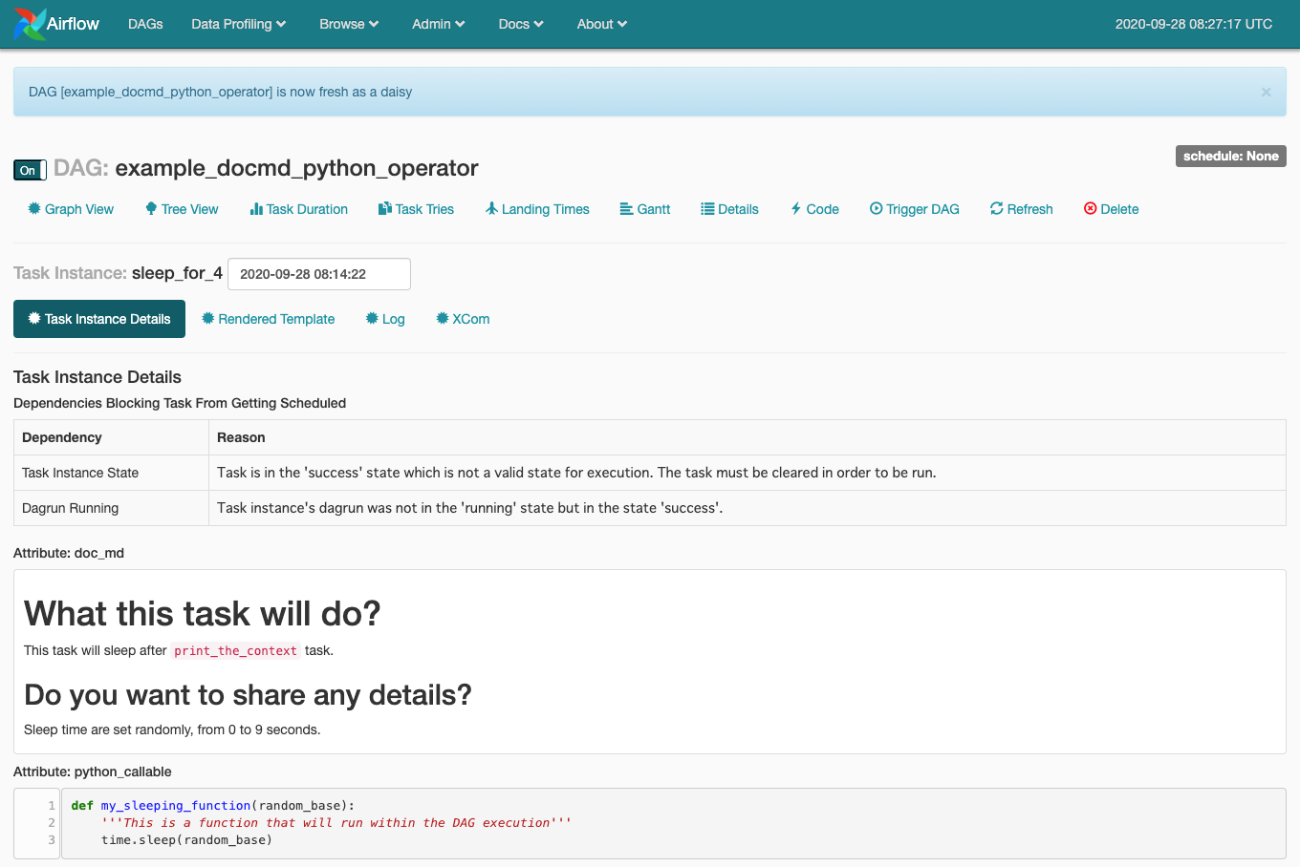Refresh the DAG

pyautogui.click(x=1021, y=209)
